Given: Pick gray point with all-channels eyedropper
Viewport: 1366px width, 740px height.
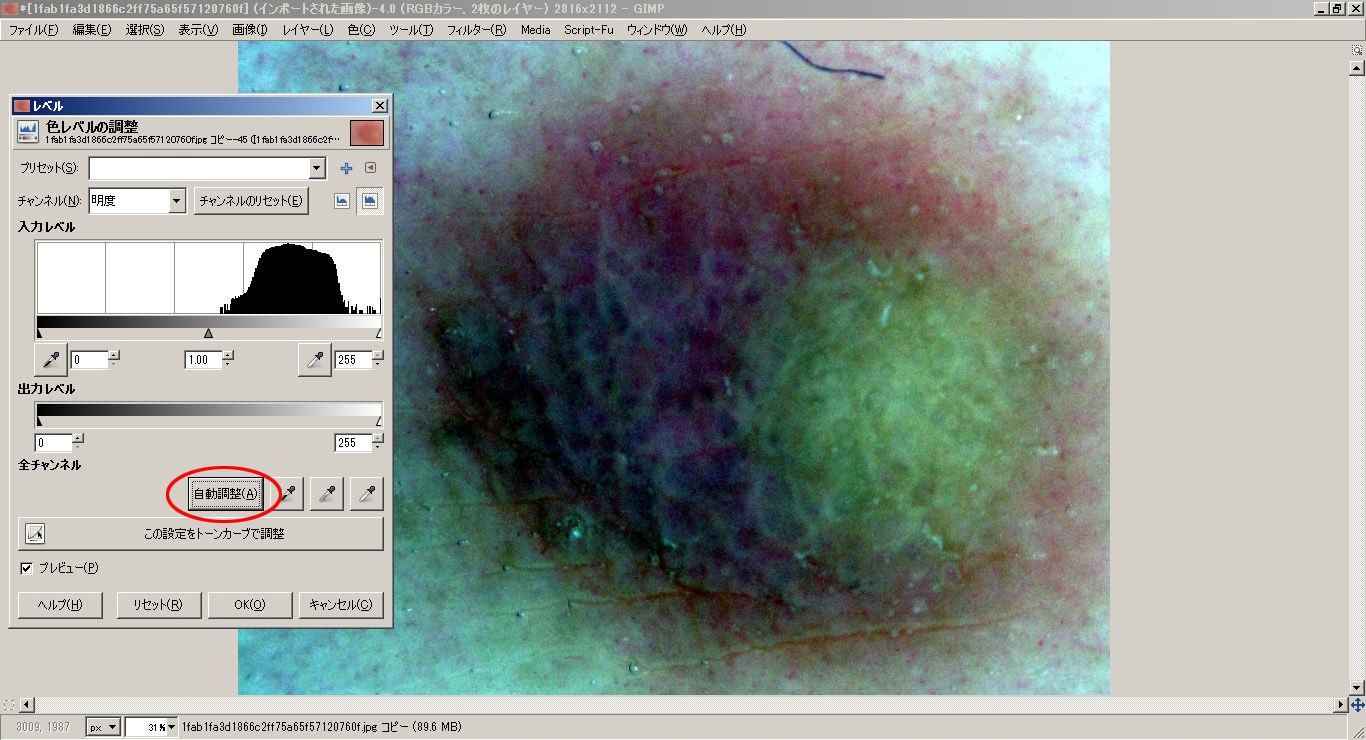Looking at the screenshot, I should (328, 494).
